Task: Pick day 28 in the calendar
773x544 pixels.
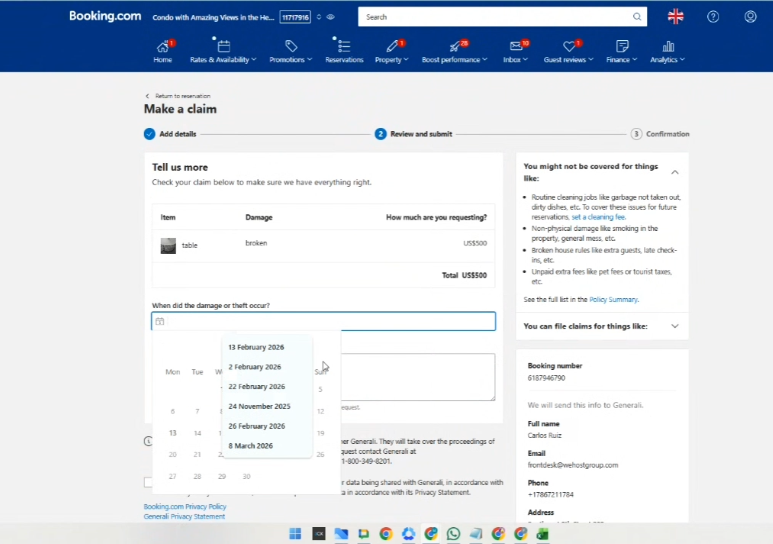Action: pyautogui.click(x=197, y=476)
